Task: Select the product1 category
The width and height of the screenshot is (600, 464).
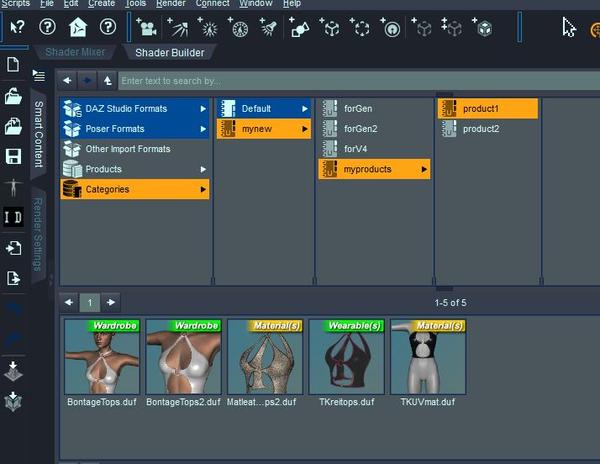Action: click(488, 109)
